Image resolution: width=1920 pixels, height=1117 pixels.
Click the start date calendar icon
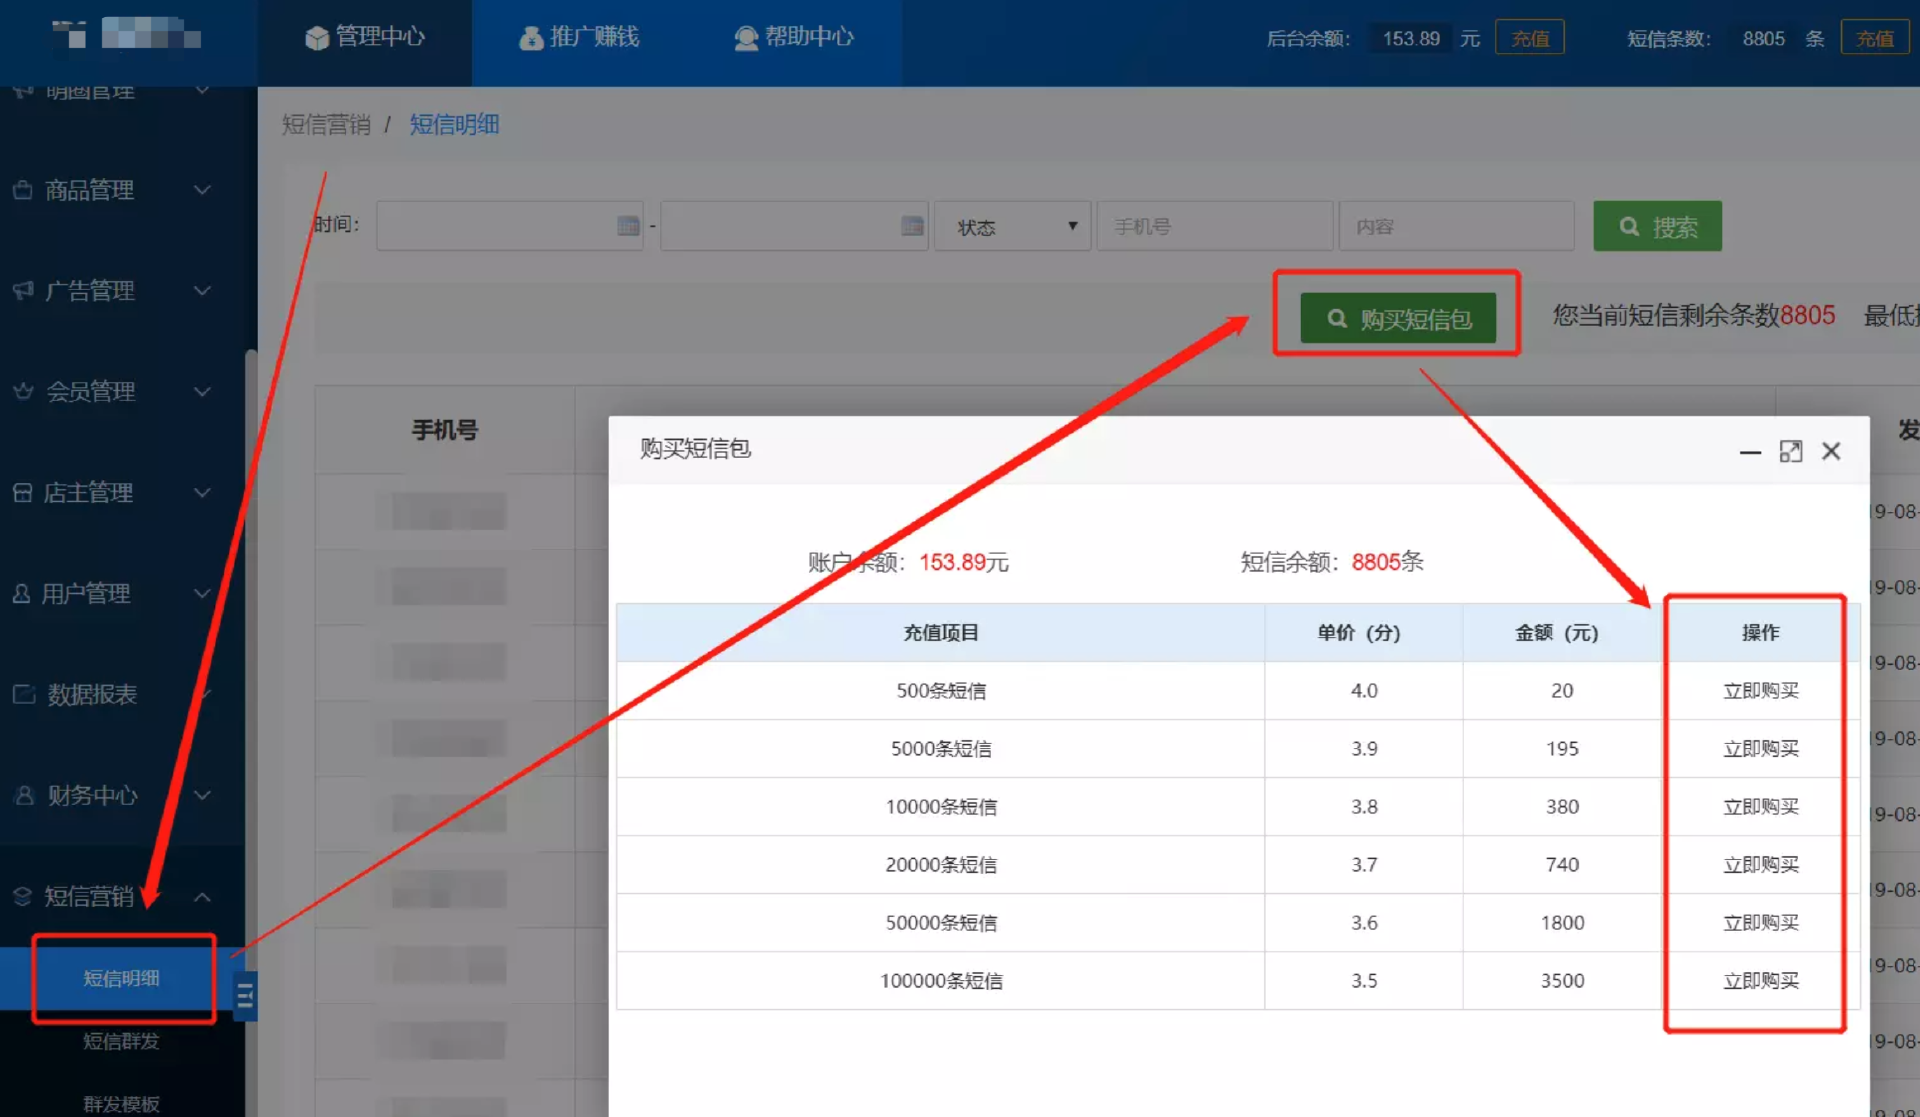[x=627, y=226]
